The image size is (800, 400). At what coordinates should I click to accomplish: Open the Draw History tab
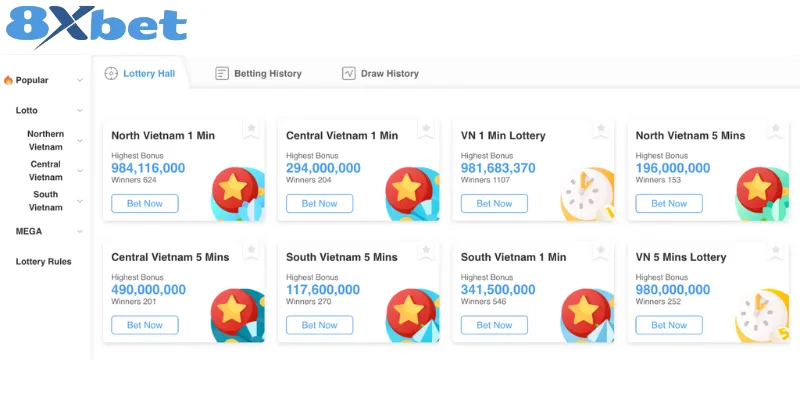coord(389,74)
